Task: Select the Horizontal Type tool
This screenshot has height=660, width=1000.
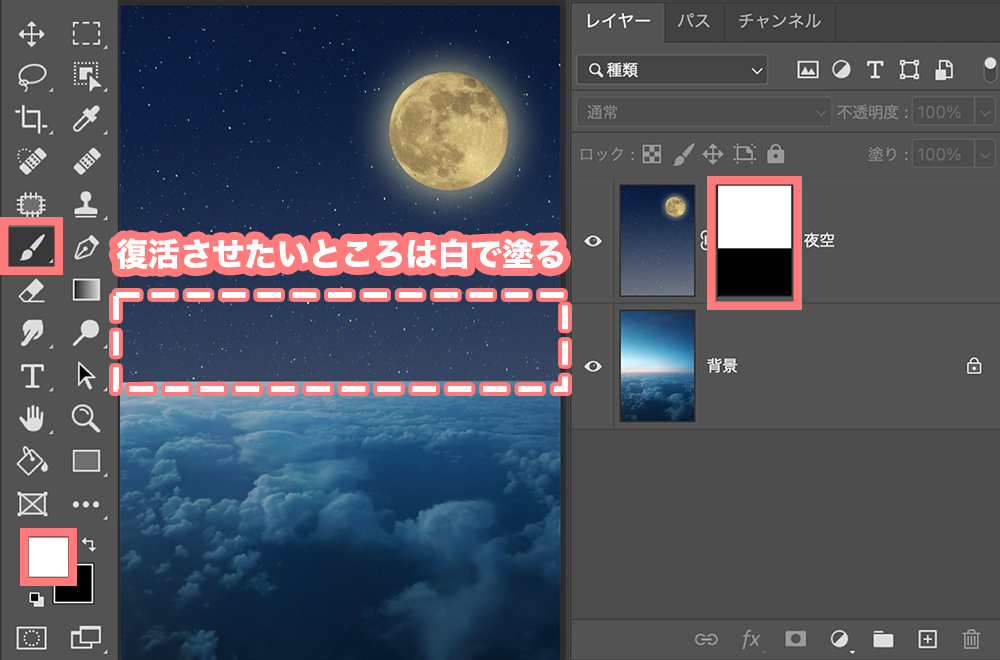Action: 31,376
